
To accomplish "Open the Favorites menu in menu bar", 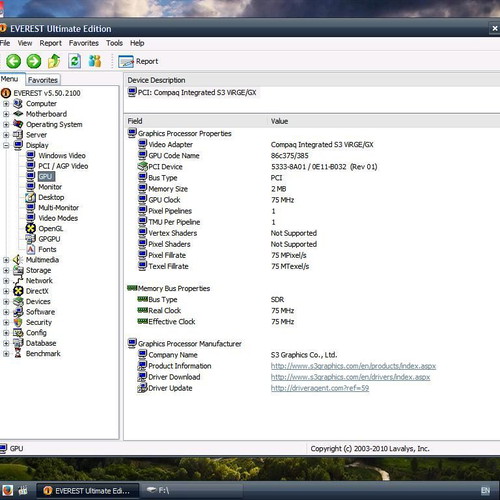I will (84, 43).
